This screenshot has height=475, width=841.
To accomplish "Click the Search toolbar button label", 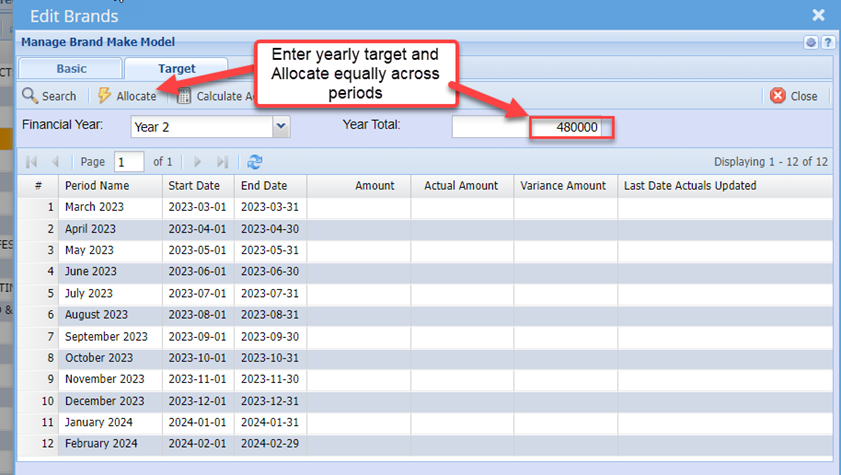I will point(59,97).
